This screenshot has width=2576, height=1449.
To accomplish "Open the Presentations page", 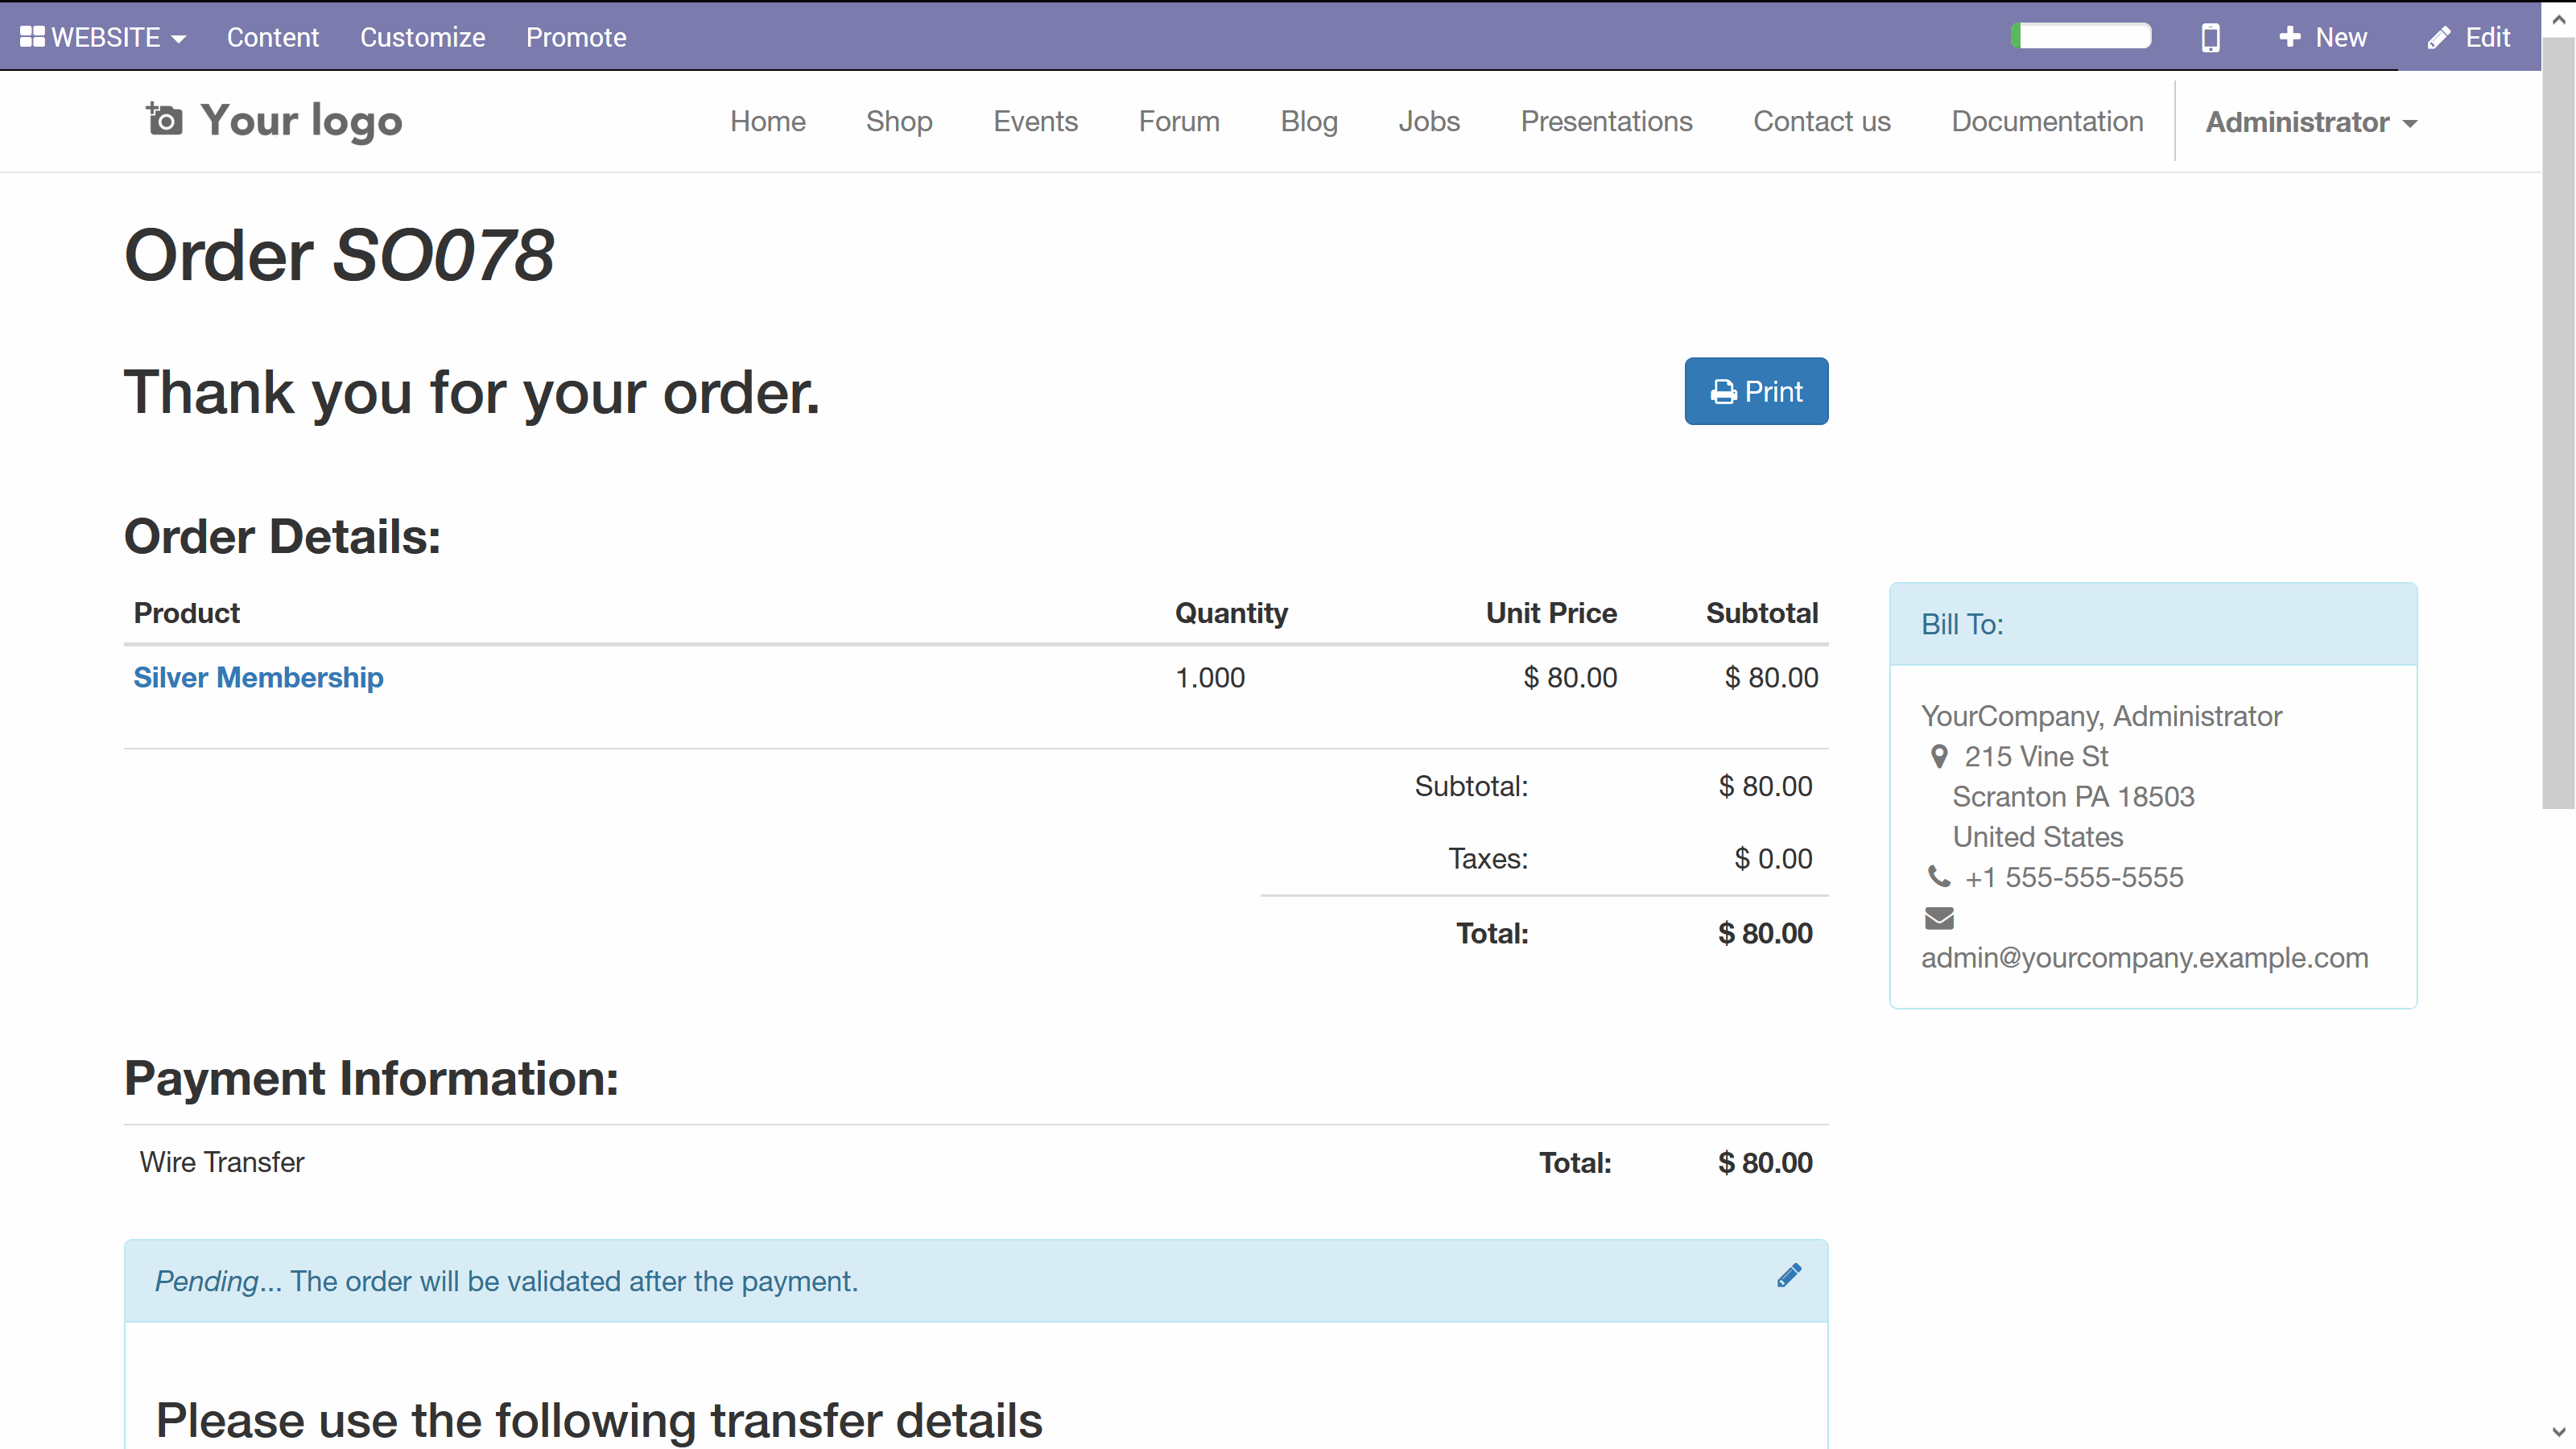I will (1606, 121).
